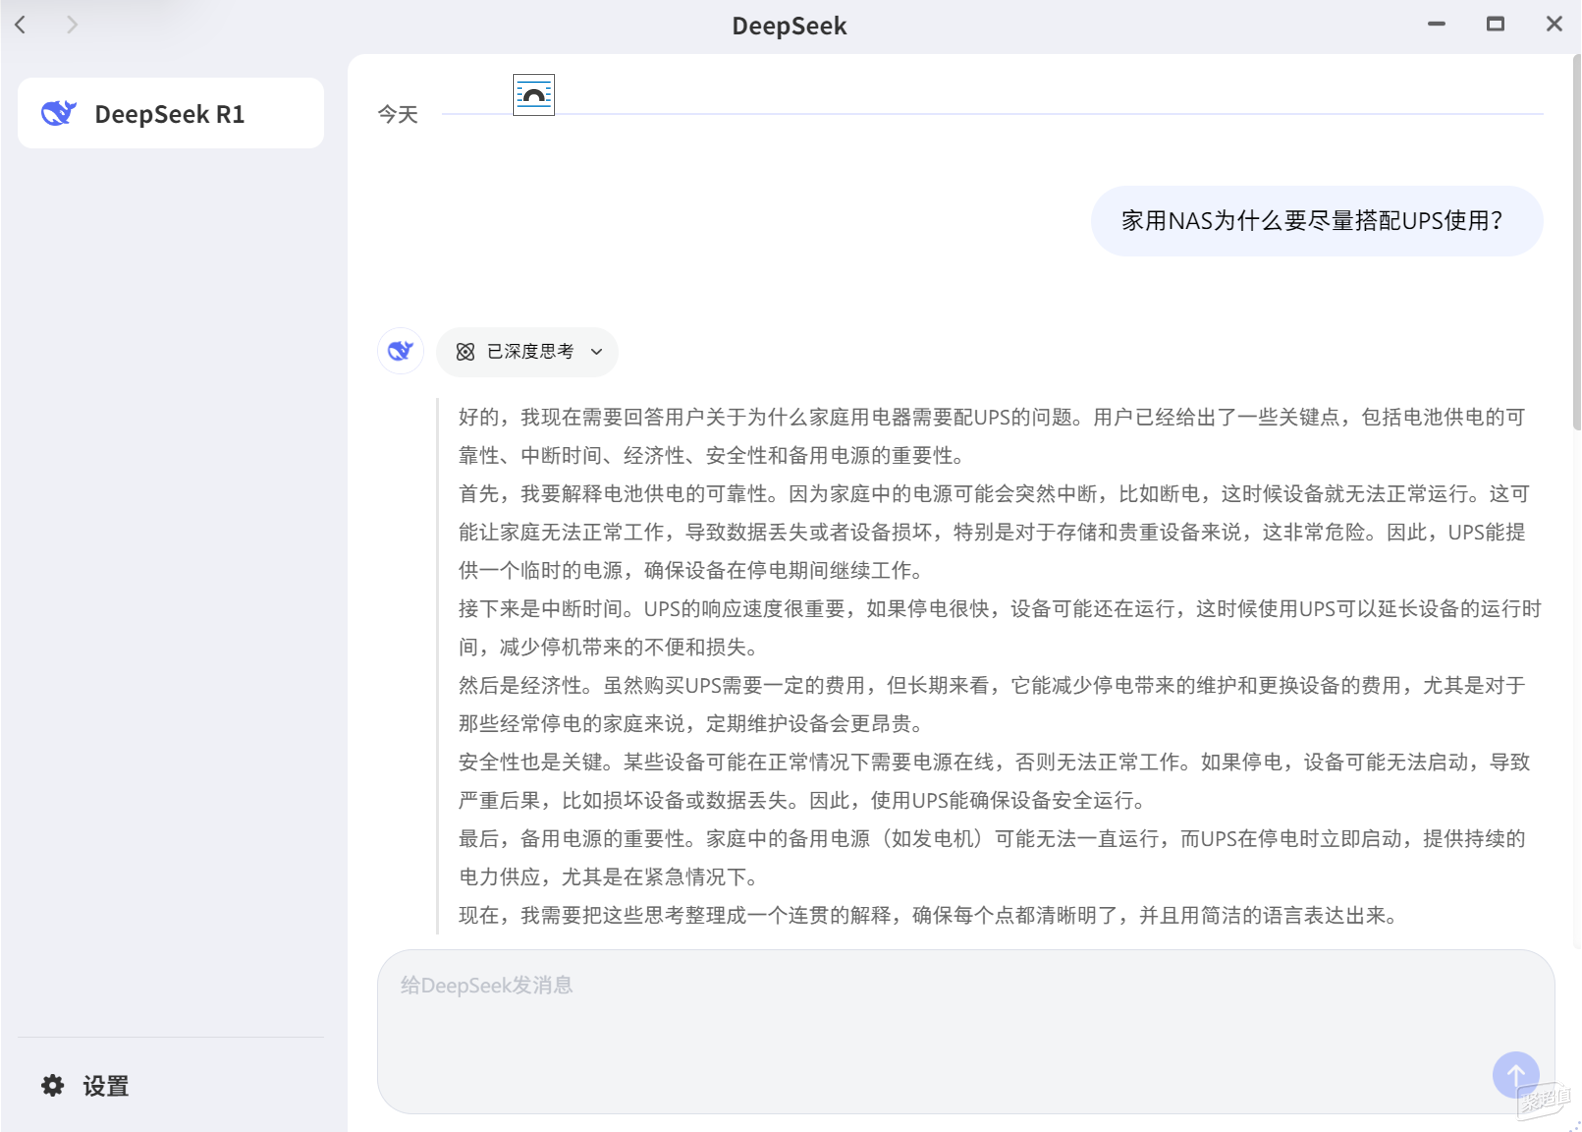Open the DeepSeek R1 model entry

pyautogui.click(x=171, y=113)
